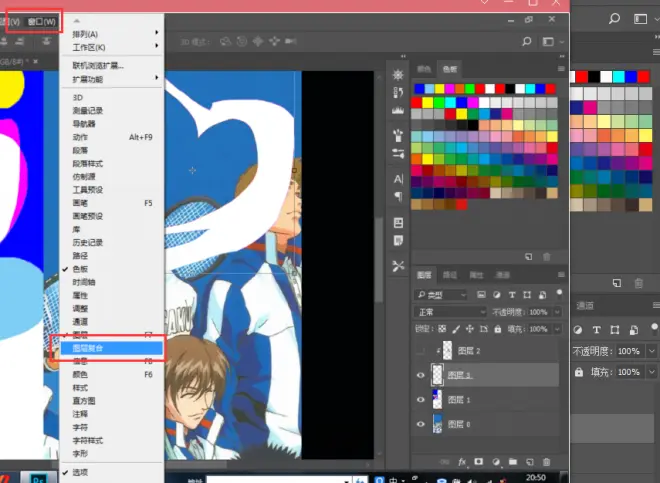The width and height of the screenshot is (660, 483).
Task: Open 不透明度 dropdown arrow in front layers panel
Action: pyautogui.click(x=557, y=312)
